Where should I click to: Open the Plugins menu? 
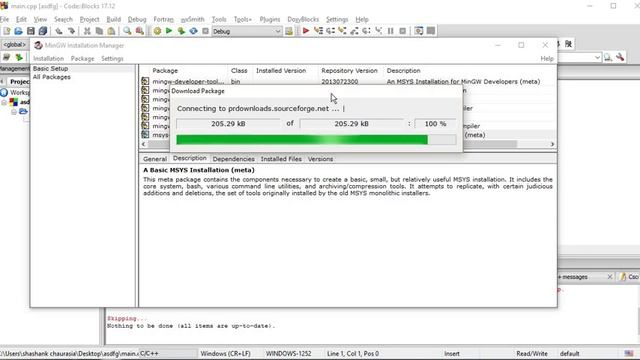point(270,19)
